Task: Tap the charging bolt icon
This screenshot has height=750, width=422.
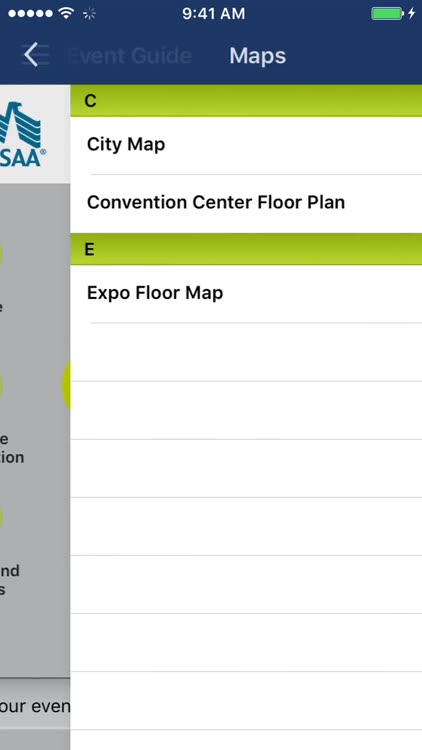Action: (411, 13)
